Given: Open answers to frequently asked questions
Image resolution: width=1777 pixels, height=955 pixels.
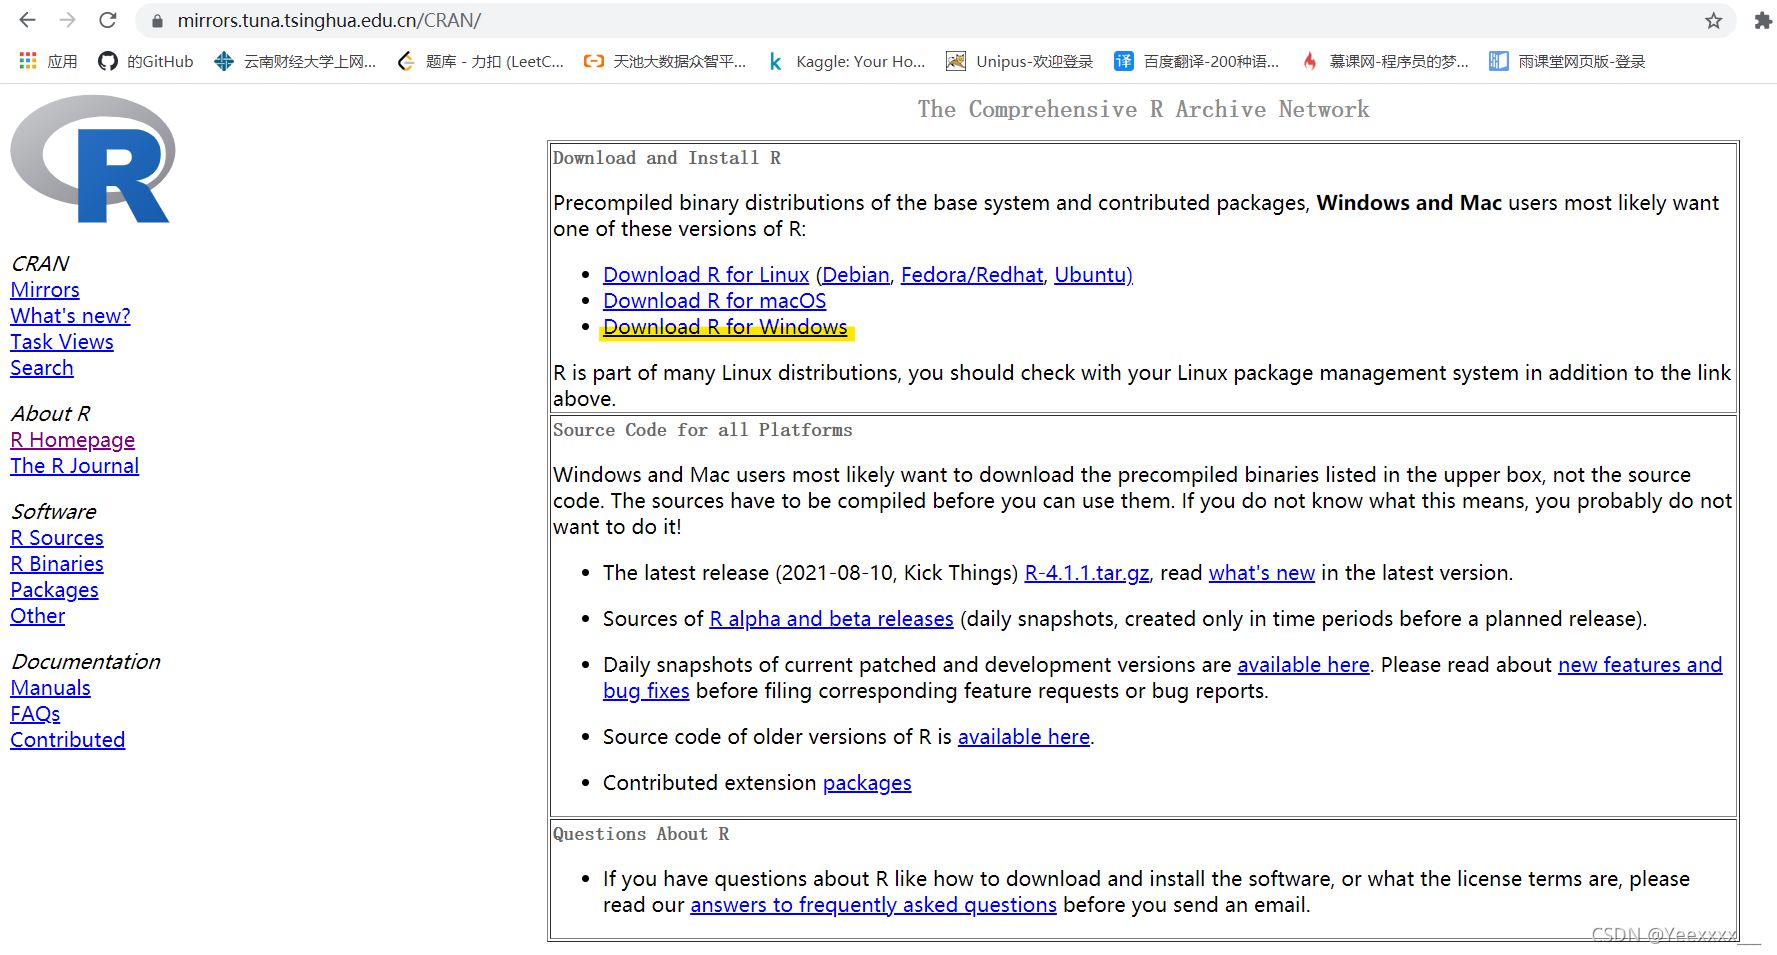Looking at the screenshot, I should [x=873, y=905].
